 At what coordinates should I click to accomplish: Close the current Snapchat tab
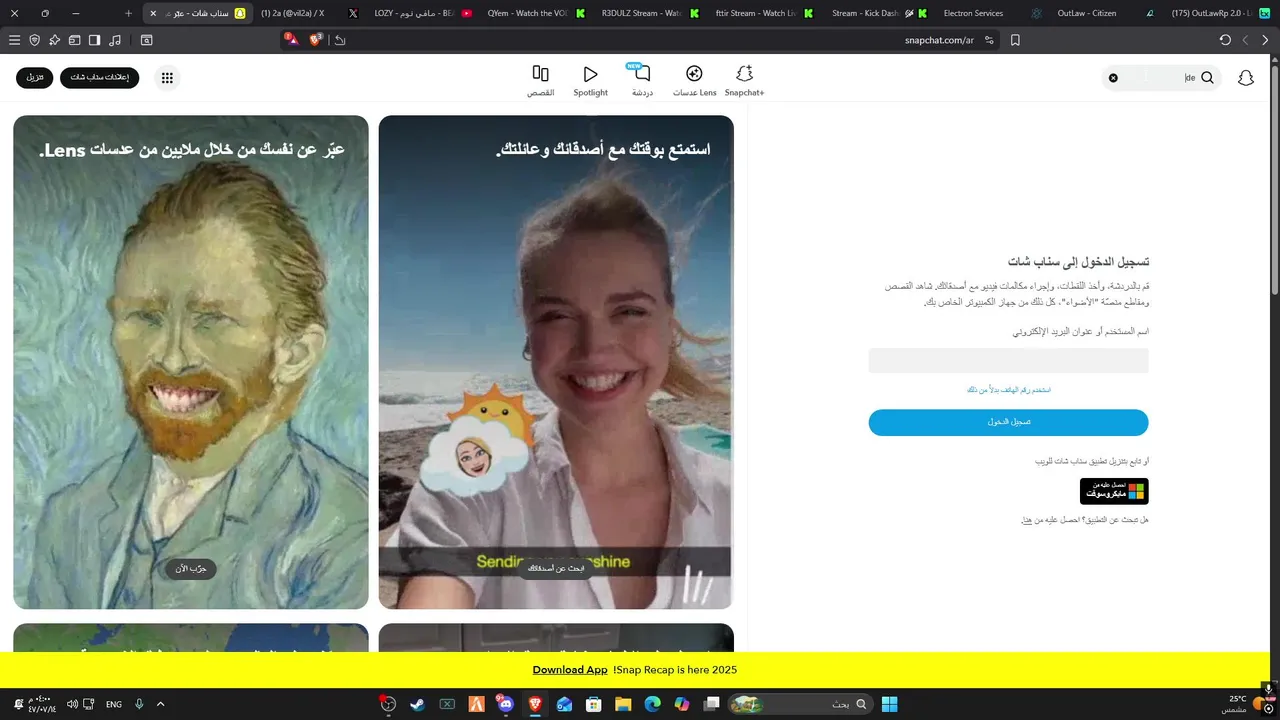pyautogui.click(x=153, y=13)
